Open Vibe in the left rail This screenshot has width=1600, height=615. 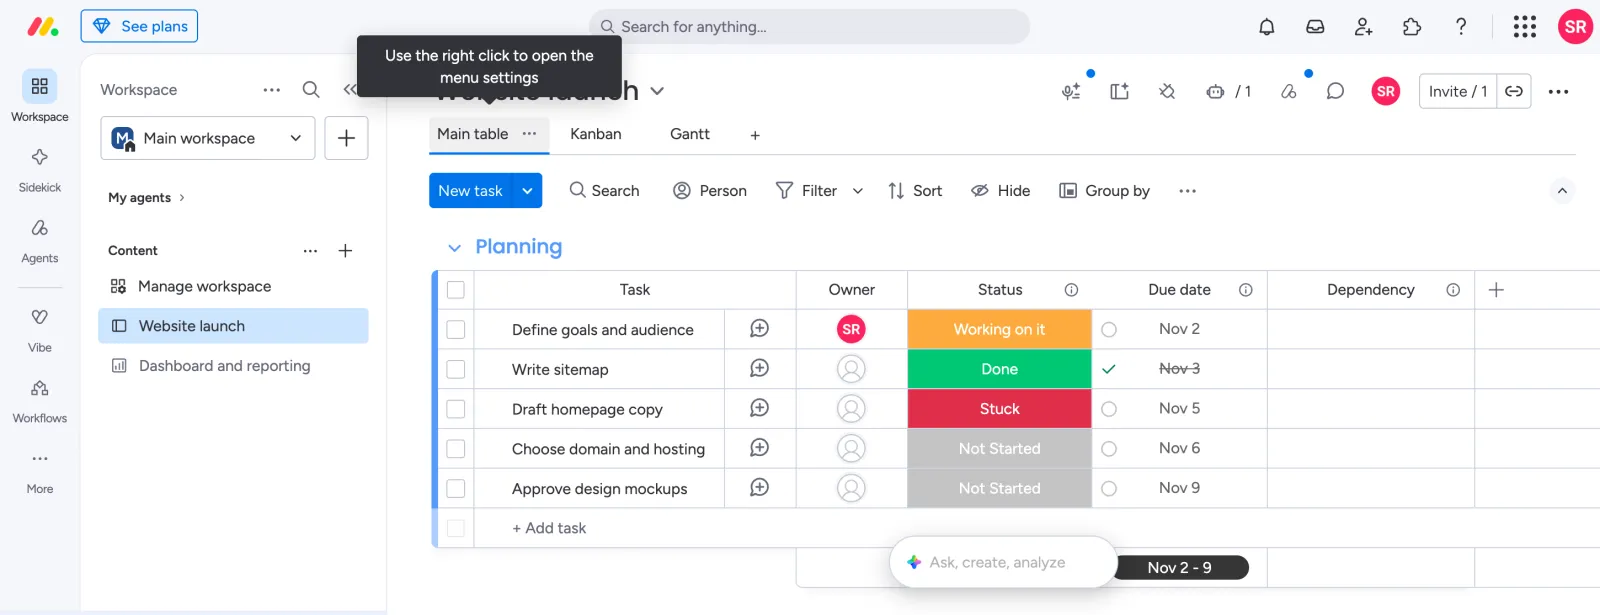[40, 330]
